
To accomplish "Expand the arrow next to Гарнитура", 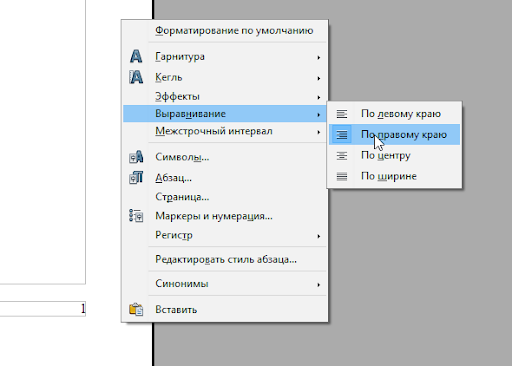I will pos(319,58).
